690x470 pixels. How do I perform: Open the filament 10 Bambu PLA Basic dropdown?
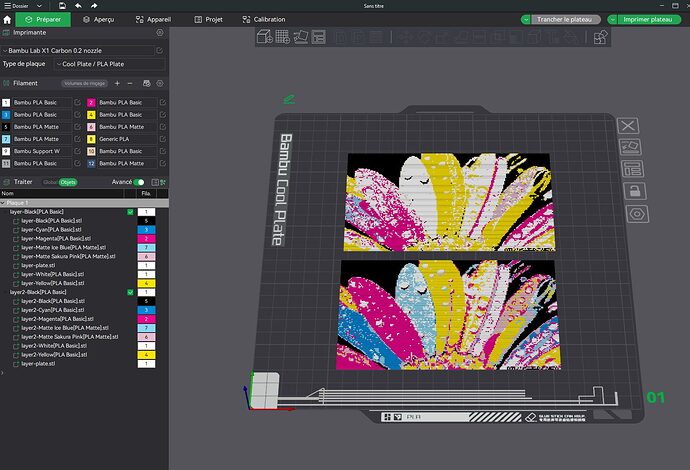(x=127, y=151)
